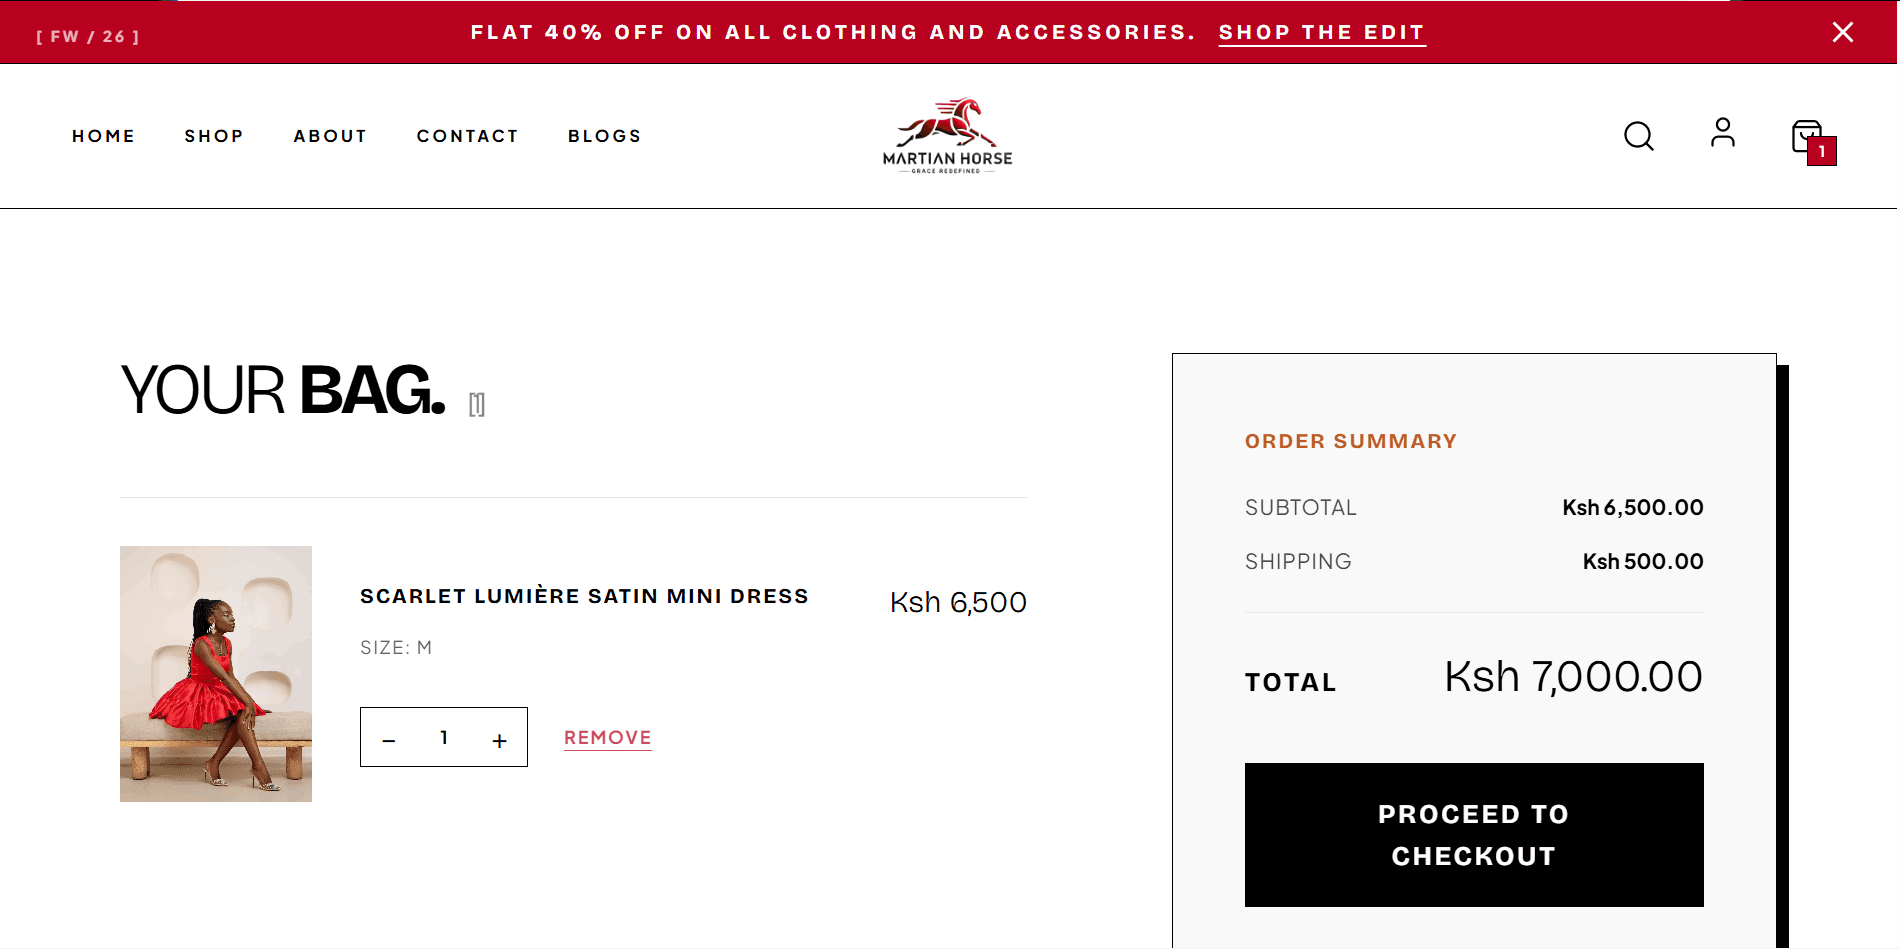Open the search icon in header
This screenshot has width=1900, height=949.
coord(1638,136)
